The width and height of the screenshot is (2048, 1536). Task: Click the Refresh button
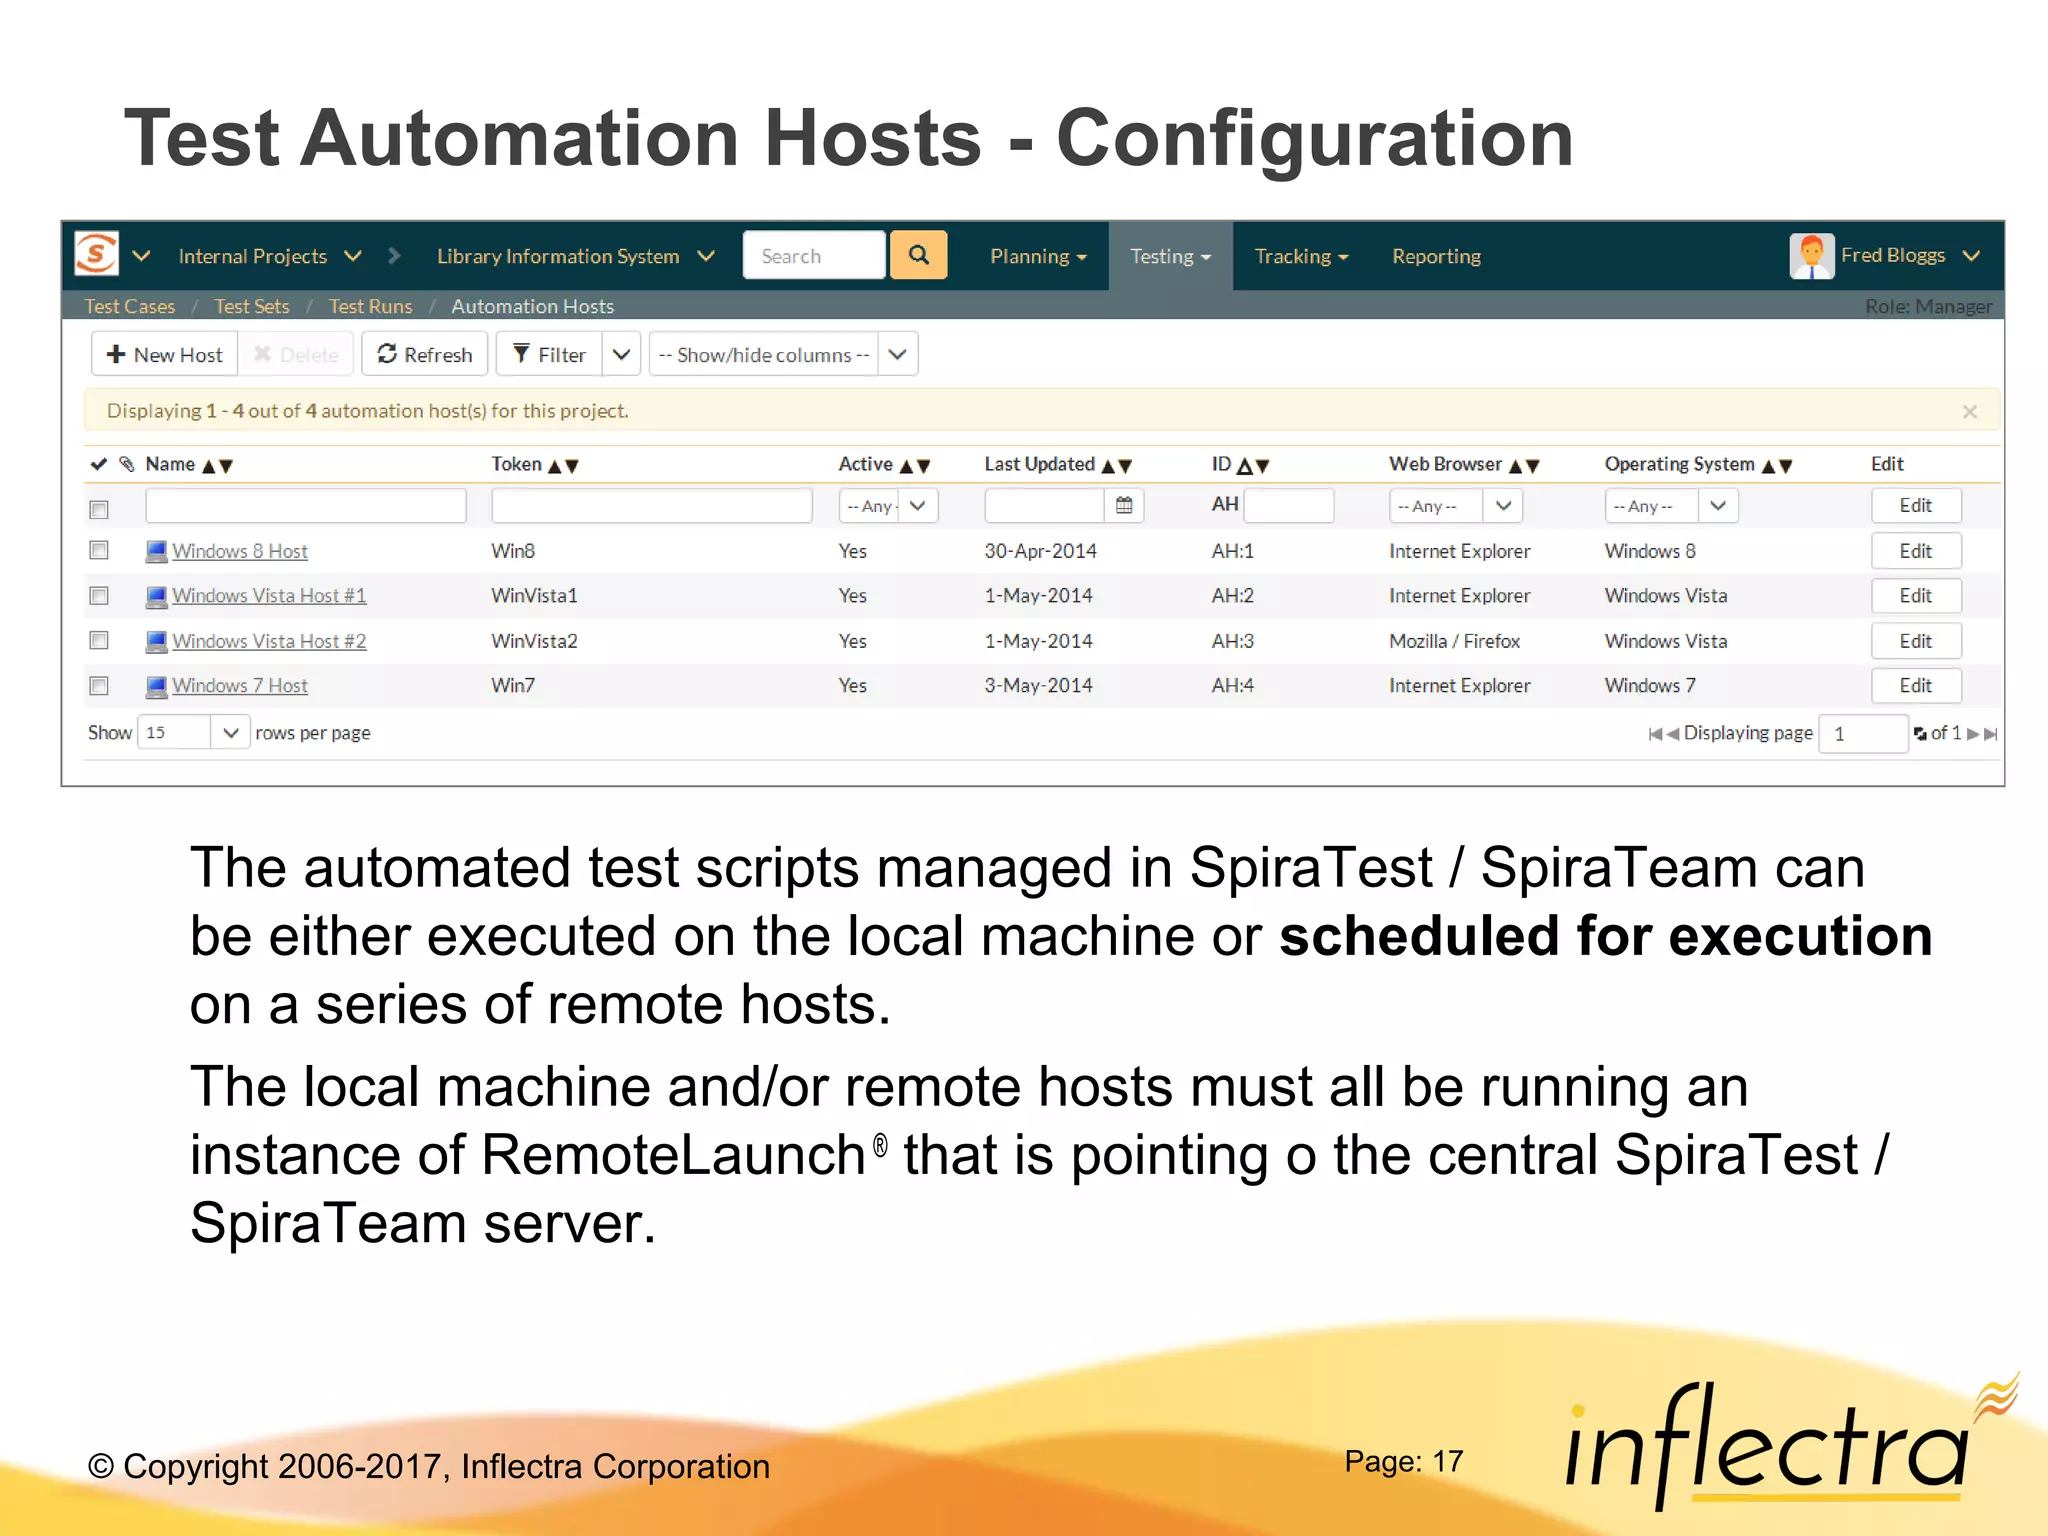tap(425, 354)
